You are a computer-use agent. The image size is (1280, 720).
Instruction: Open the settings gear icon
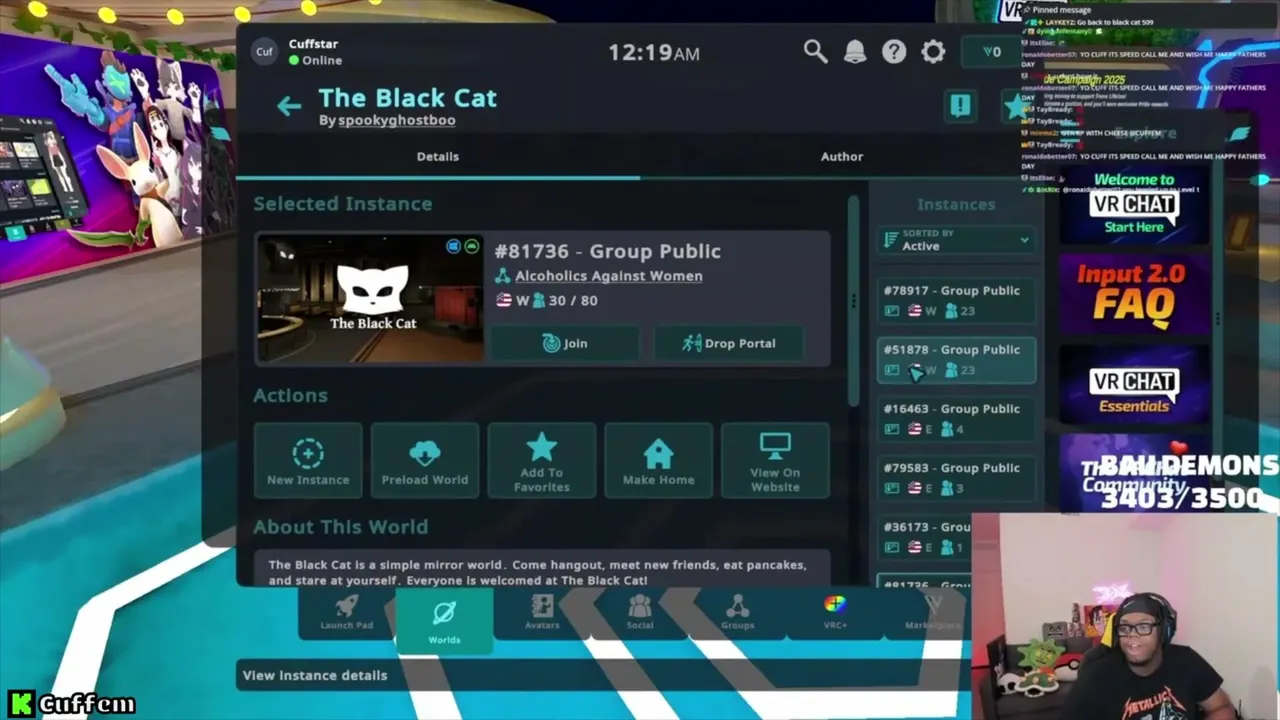933,52
